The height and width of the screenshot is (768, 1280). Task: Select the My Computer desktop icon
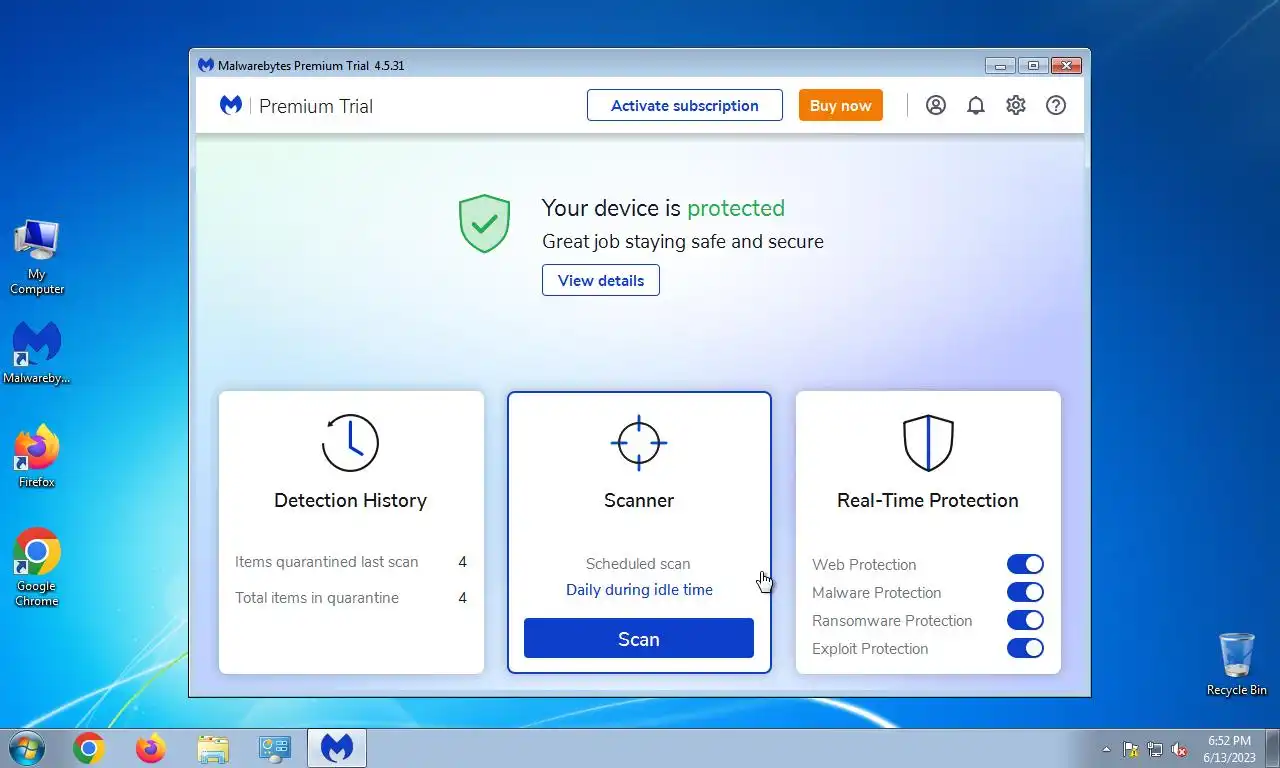37,258
